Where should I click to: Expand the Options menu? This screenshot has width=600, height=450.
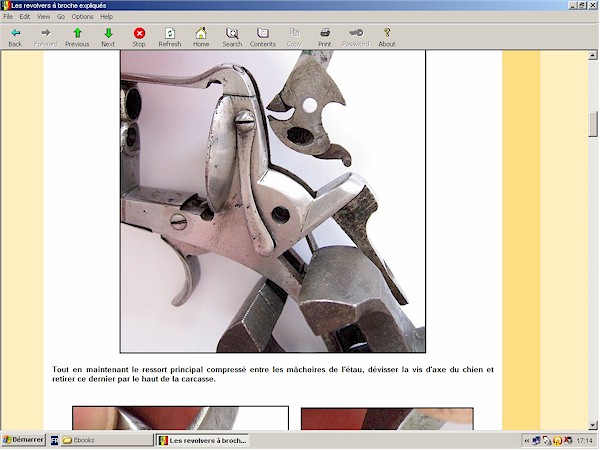point(82,17)
